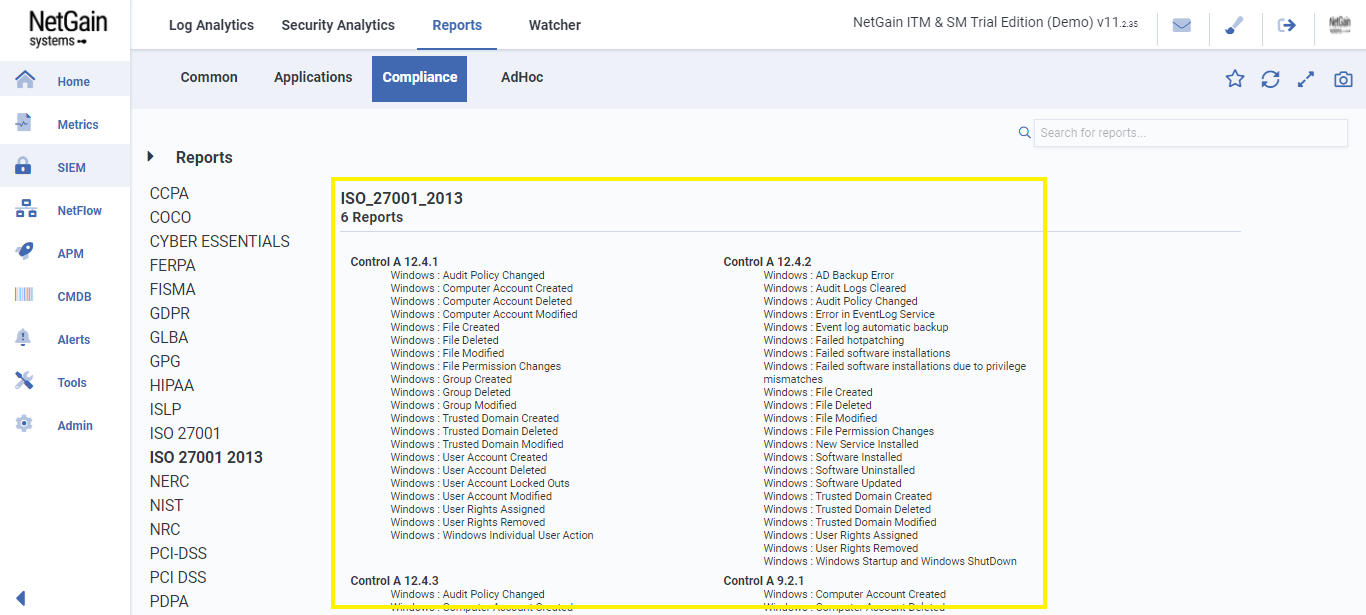
Task: Open Metrics in the sidebar
Action: click(x=78, y=125)
